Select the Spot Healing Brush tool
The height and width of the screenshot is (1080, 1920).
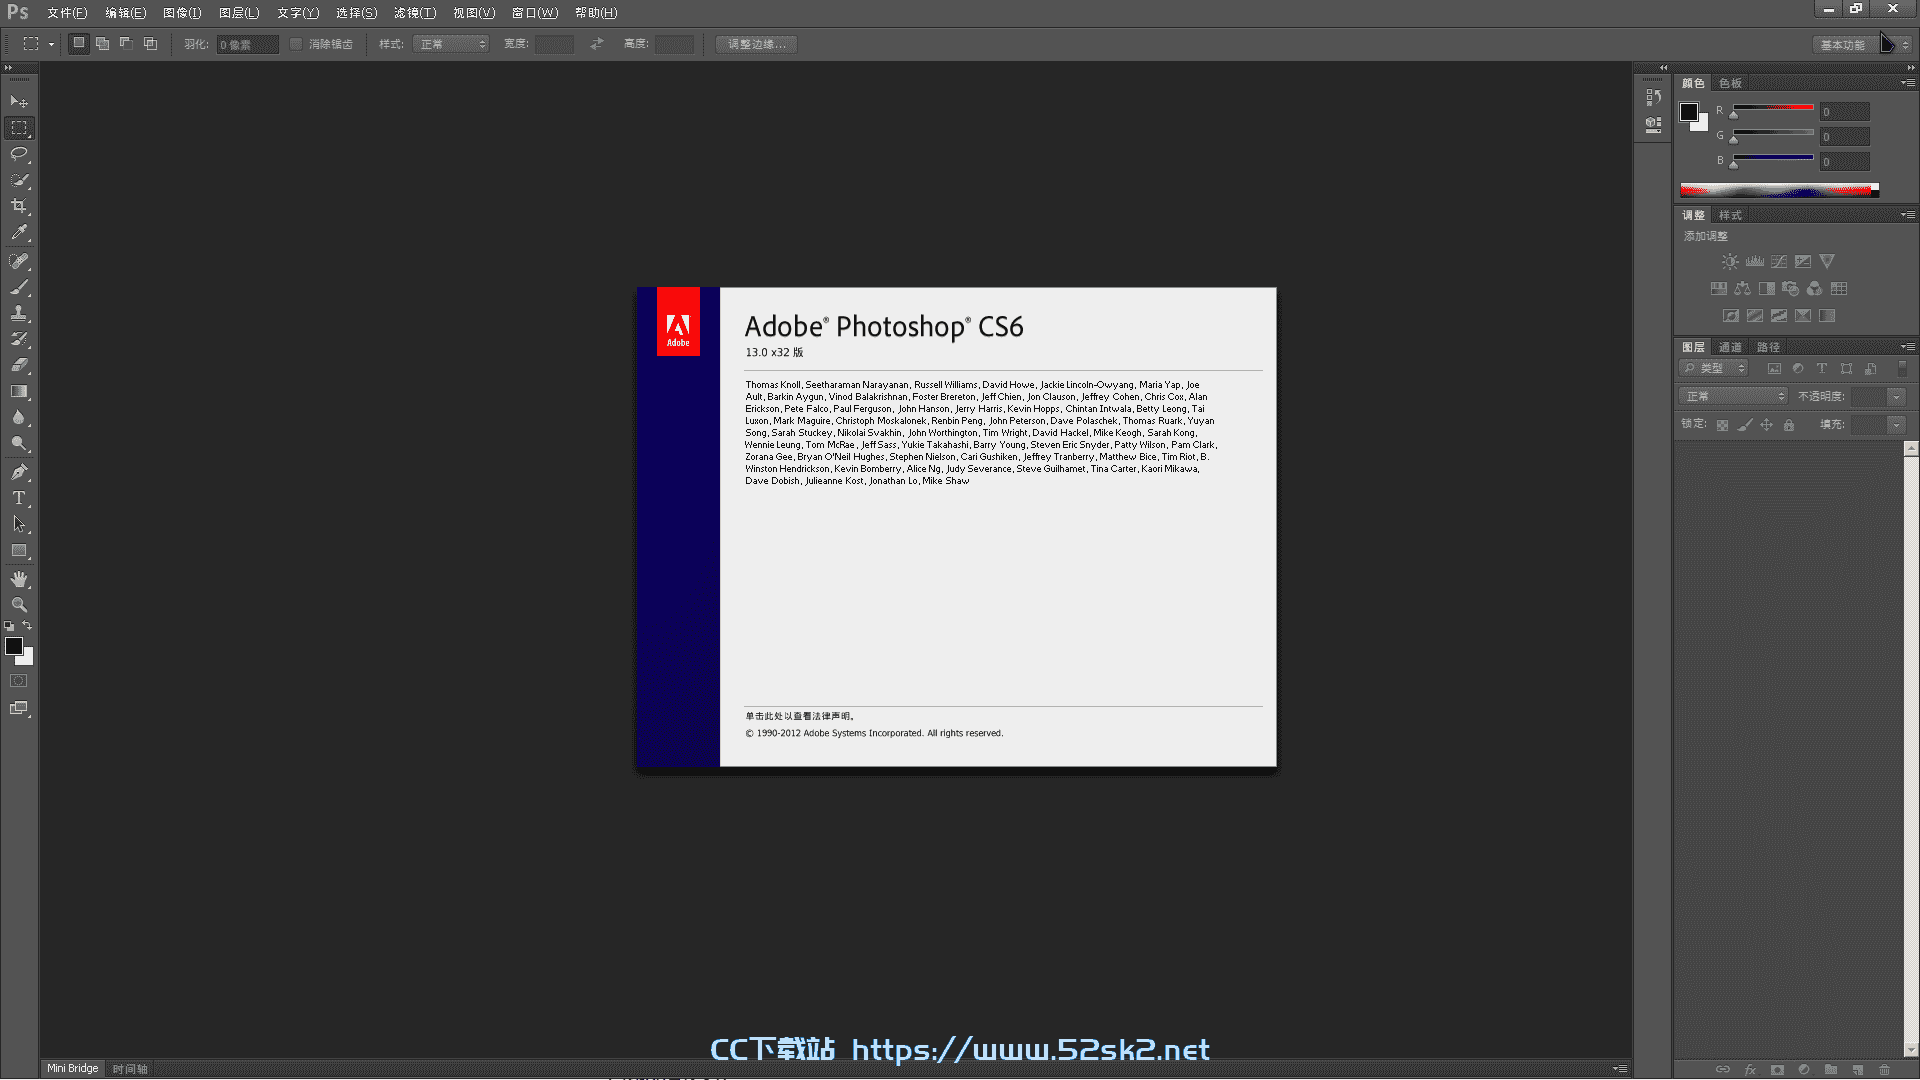[x=19, y=261]
